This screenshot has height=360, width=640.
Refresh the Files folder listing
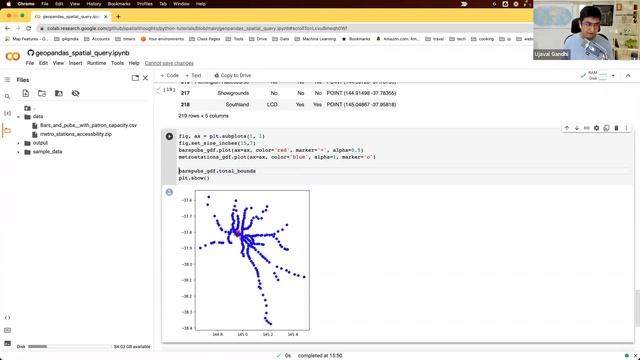(42, 93)
